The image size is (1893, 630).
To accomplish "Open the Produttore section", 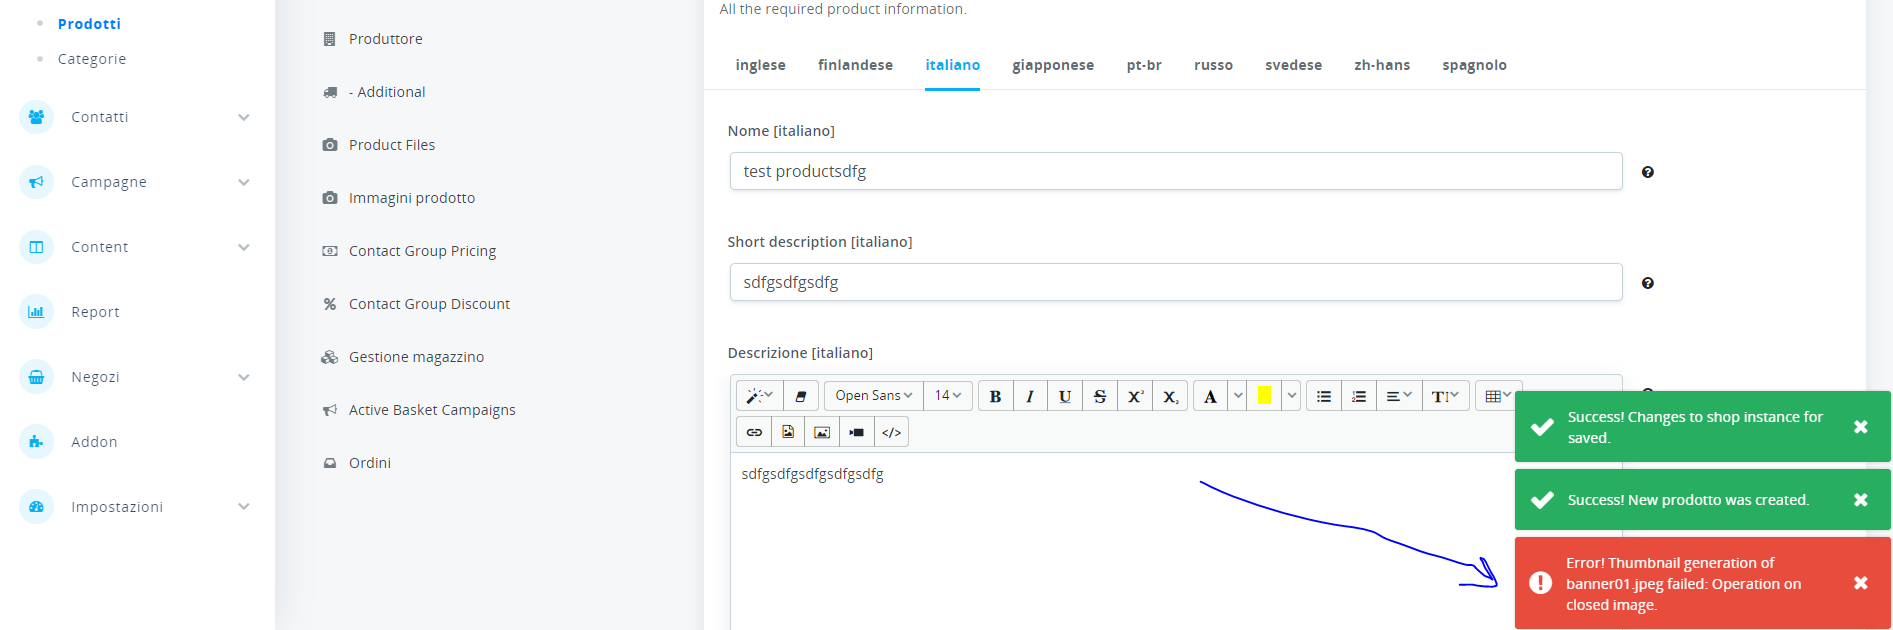I will (x=385, y=39).
